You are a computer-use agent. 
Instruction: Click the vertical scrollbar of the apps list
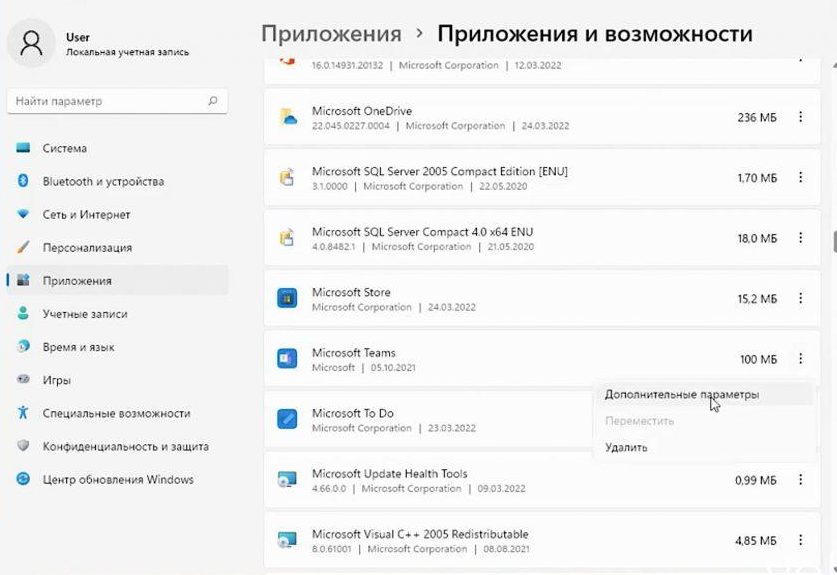833,243
